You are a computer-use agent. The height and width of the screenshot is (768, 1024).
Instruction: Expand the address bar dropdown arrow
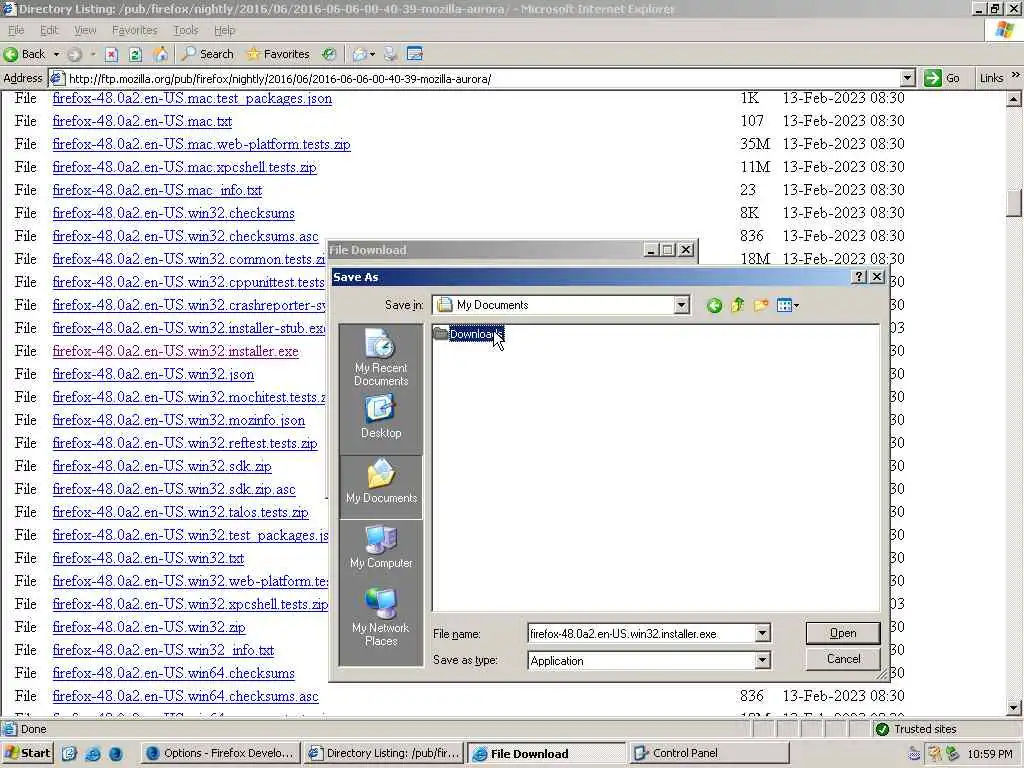(x=907, y=79)
